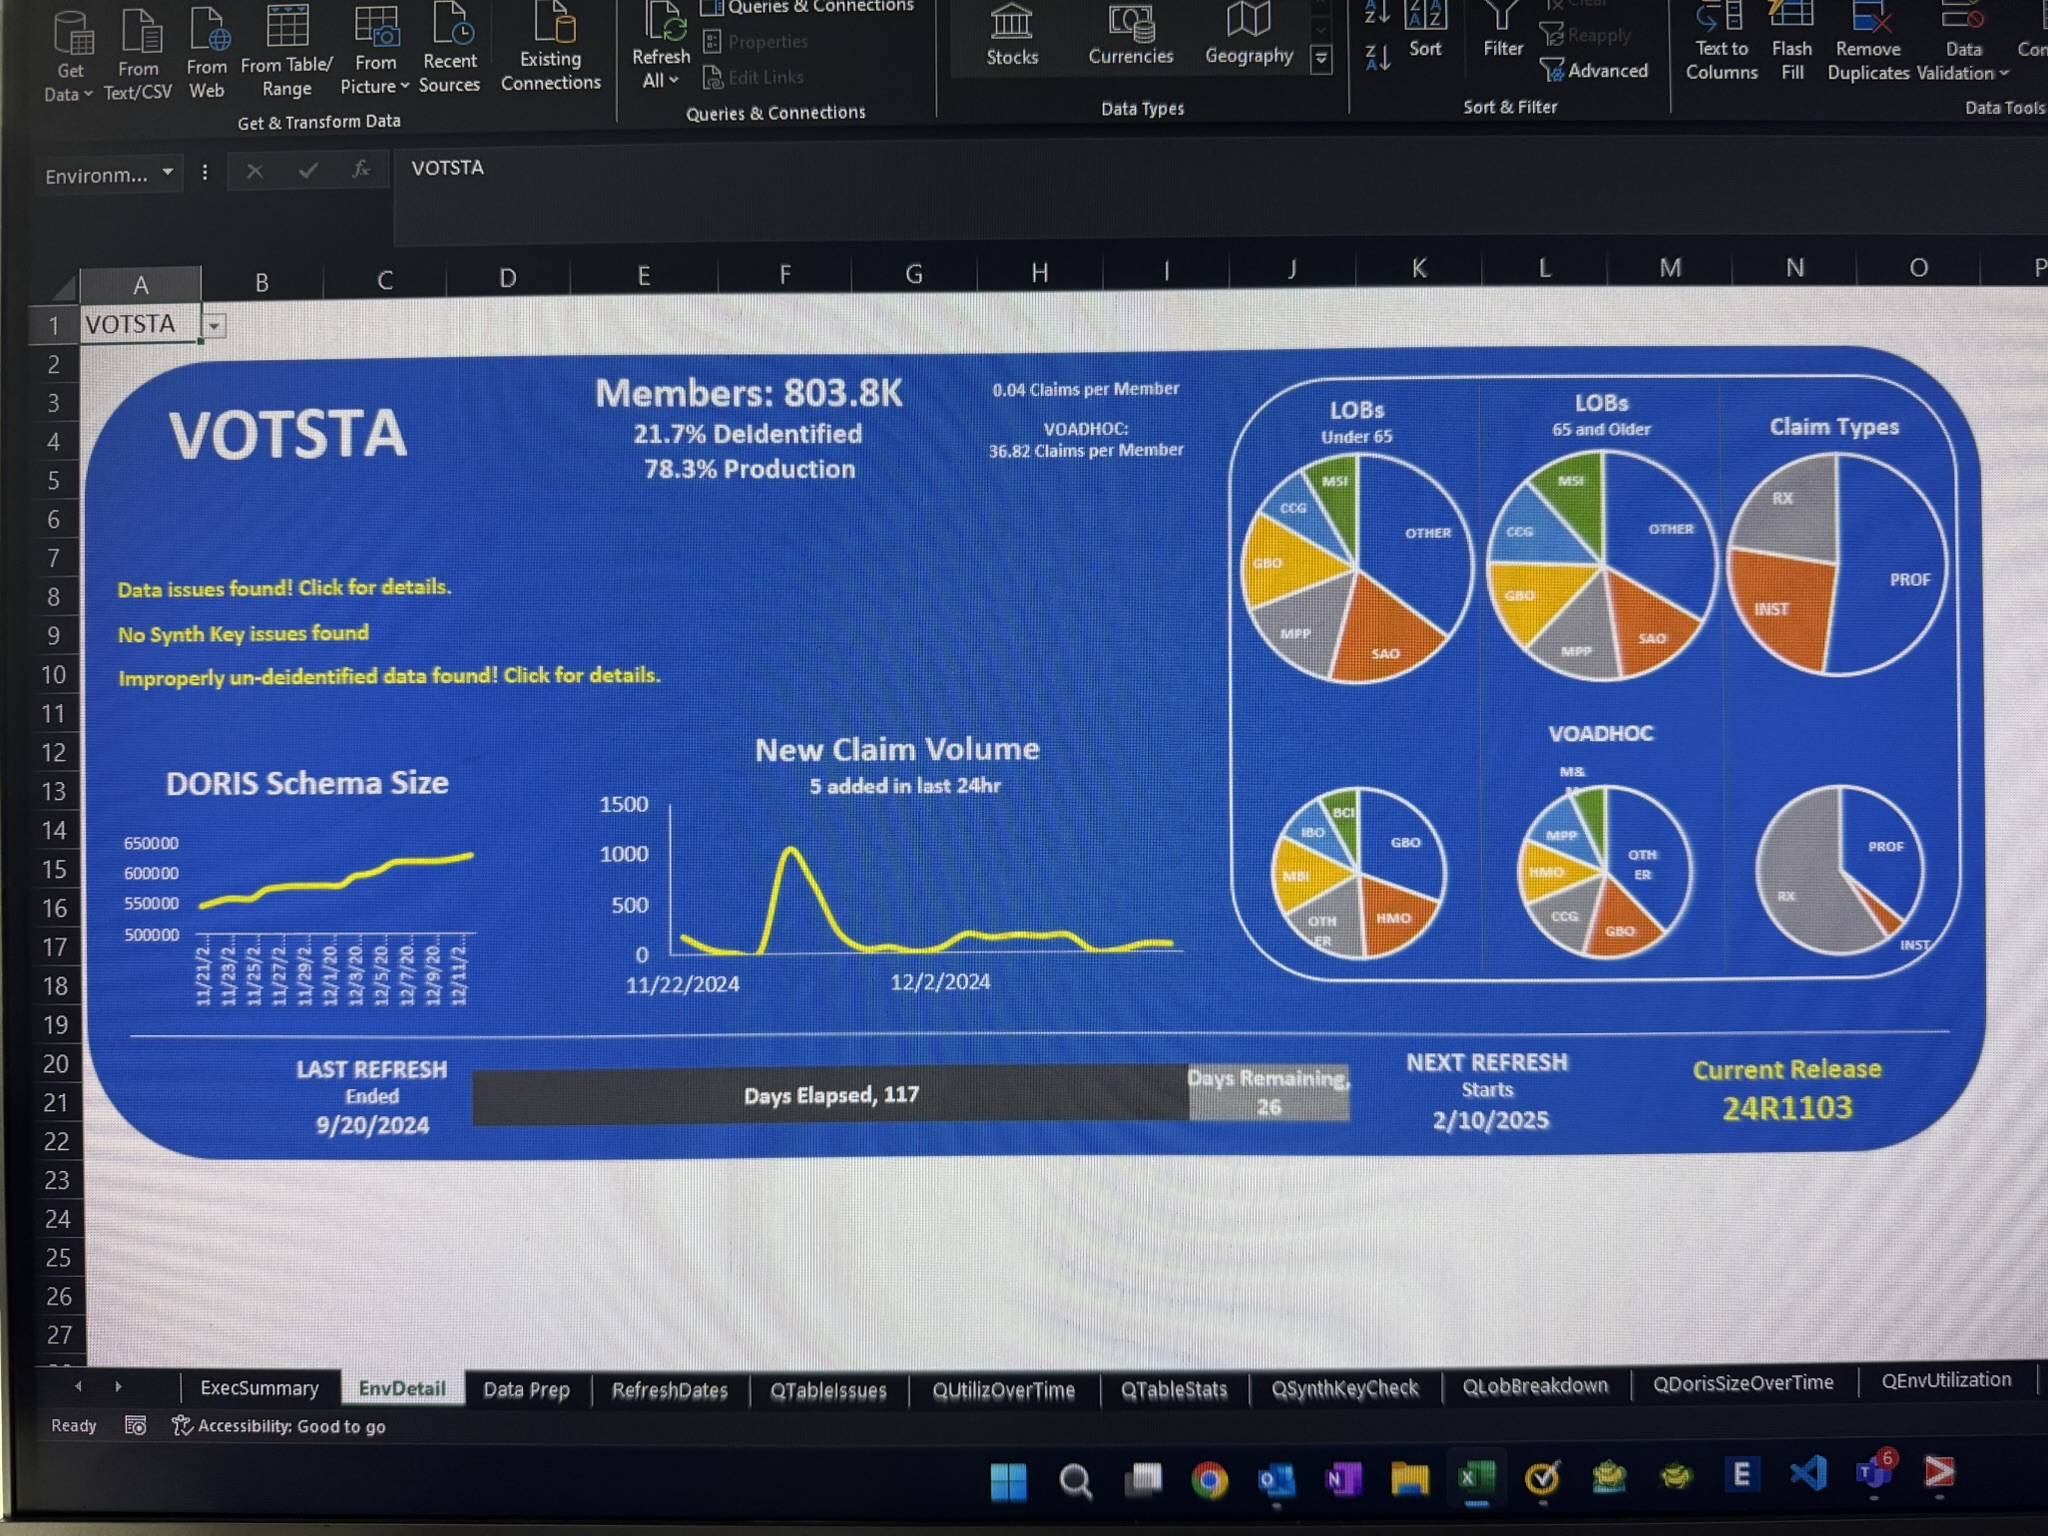Screen dimensions: 2048x1536
Task: Click the Sort Z to A button
Action: click(1377, 58)
